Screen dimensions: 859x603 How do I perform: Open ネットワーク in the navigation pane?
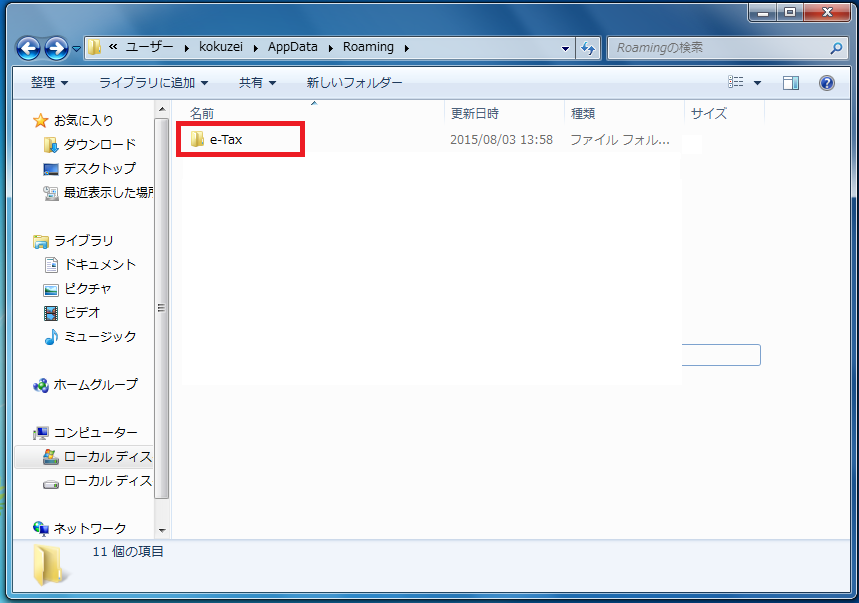90,529
